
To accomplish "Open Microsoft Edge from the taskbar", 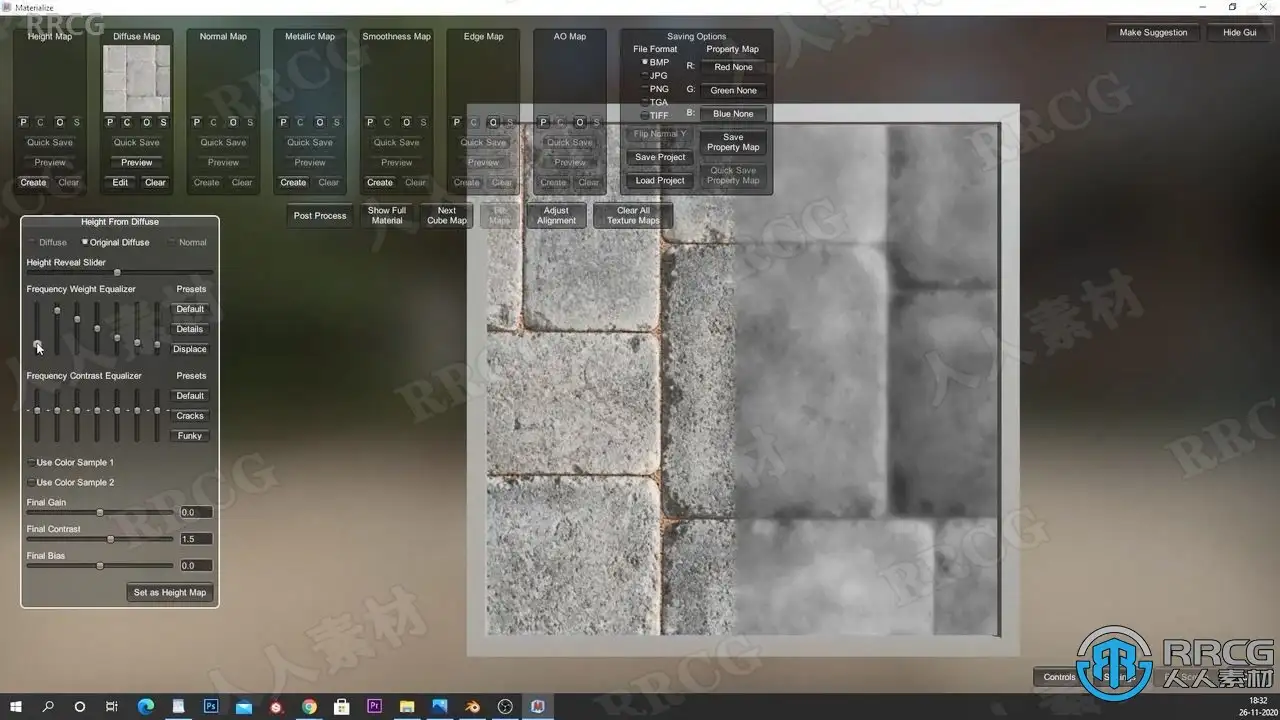I will (x=145, y=706).
